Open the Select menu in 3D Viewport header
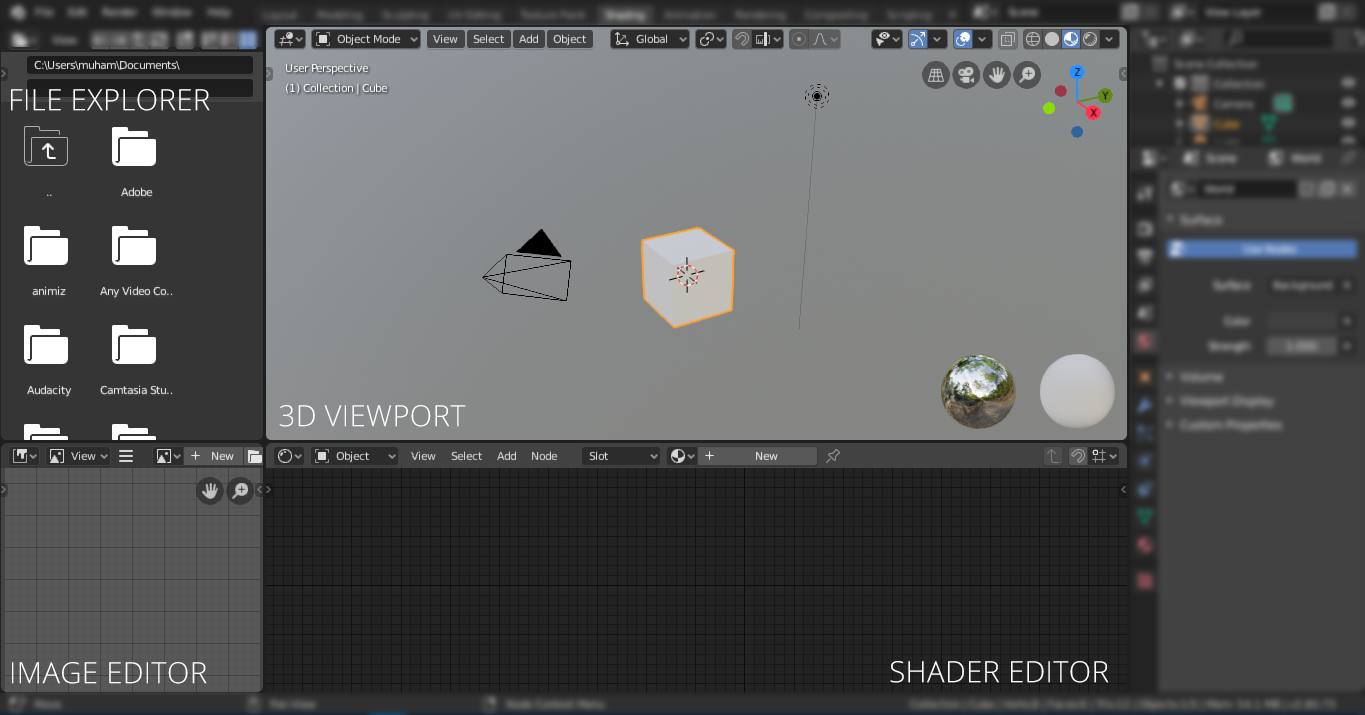 coord(488,39)
